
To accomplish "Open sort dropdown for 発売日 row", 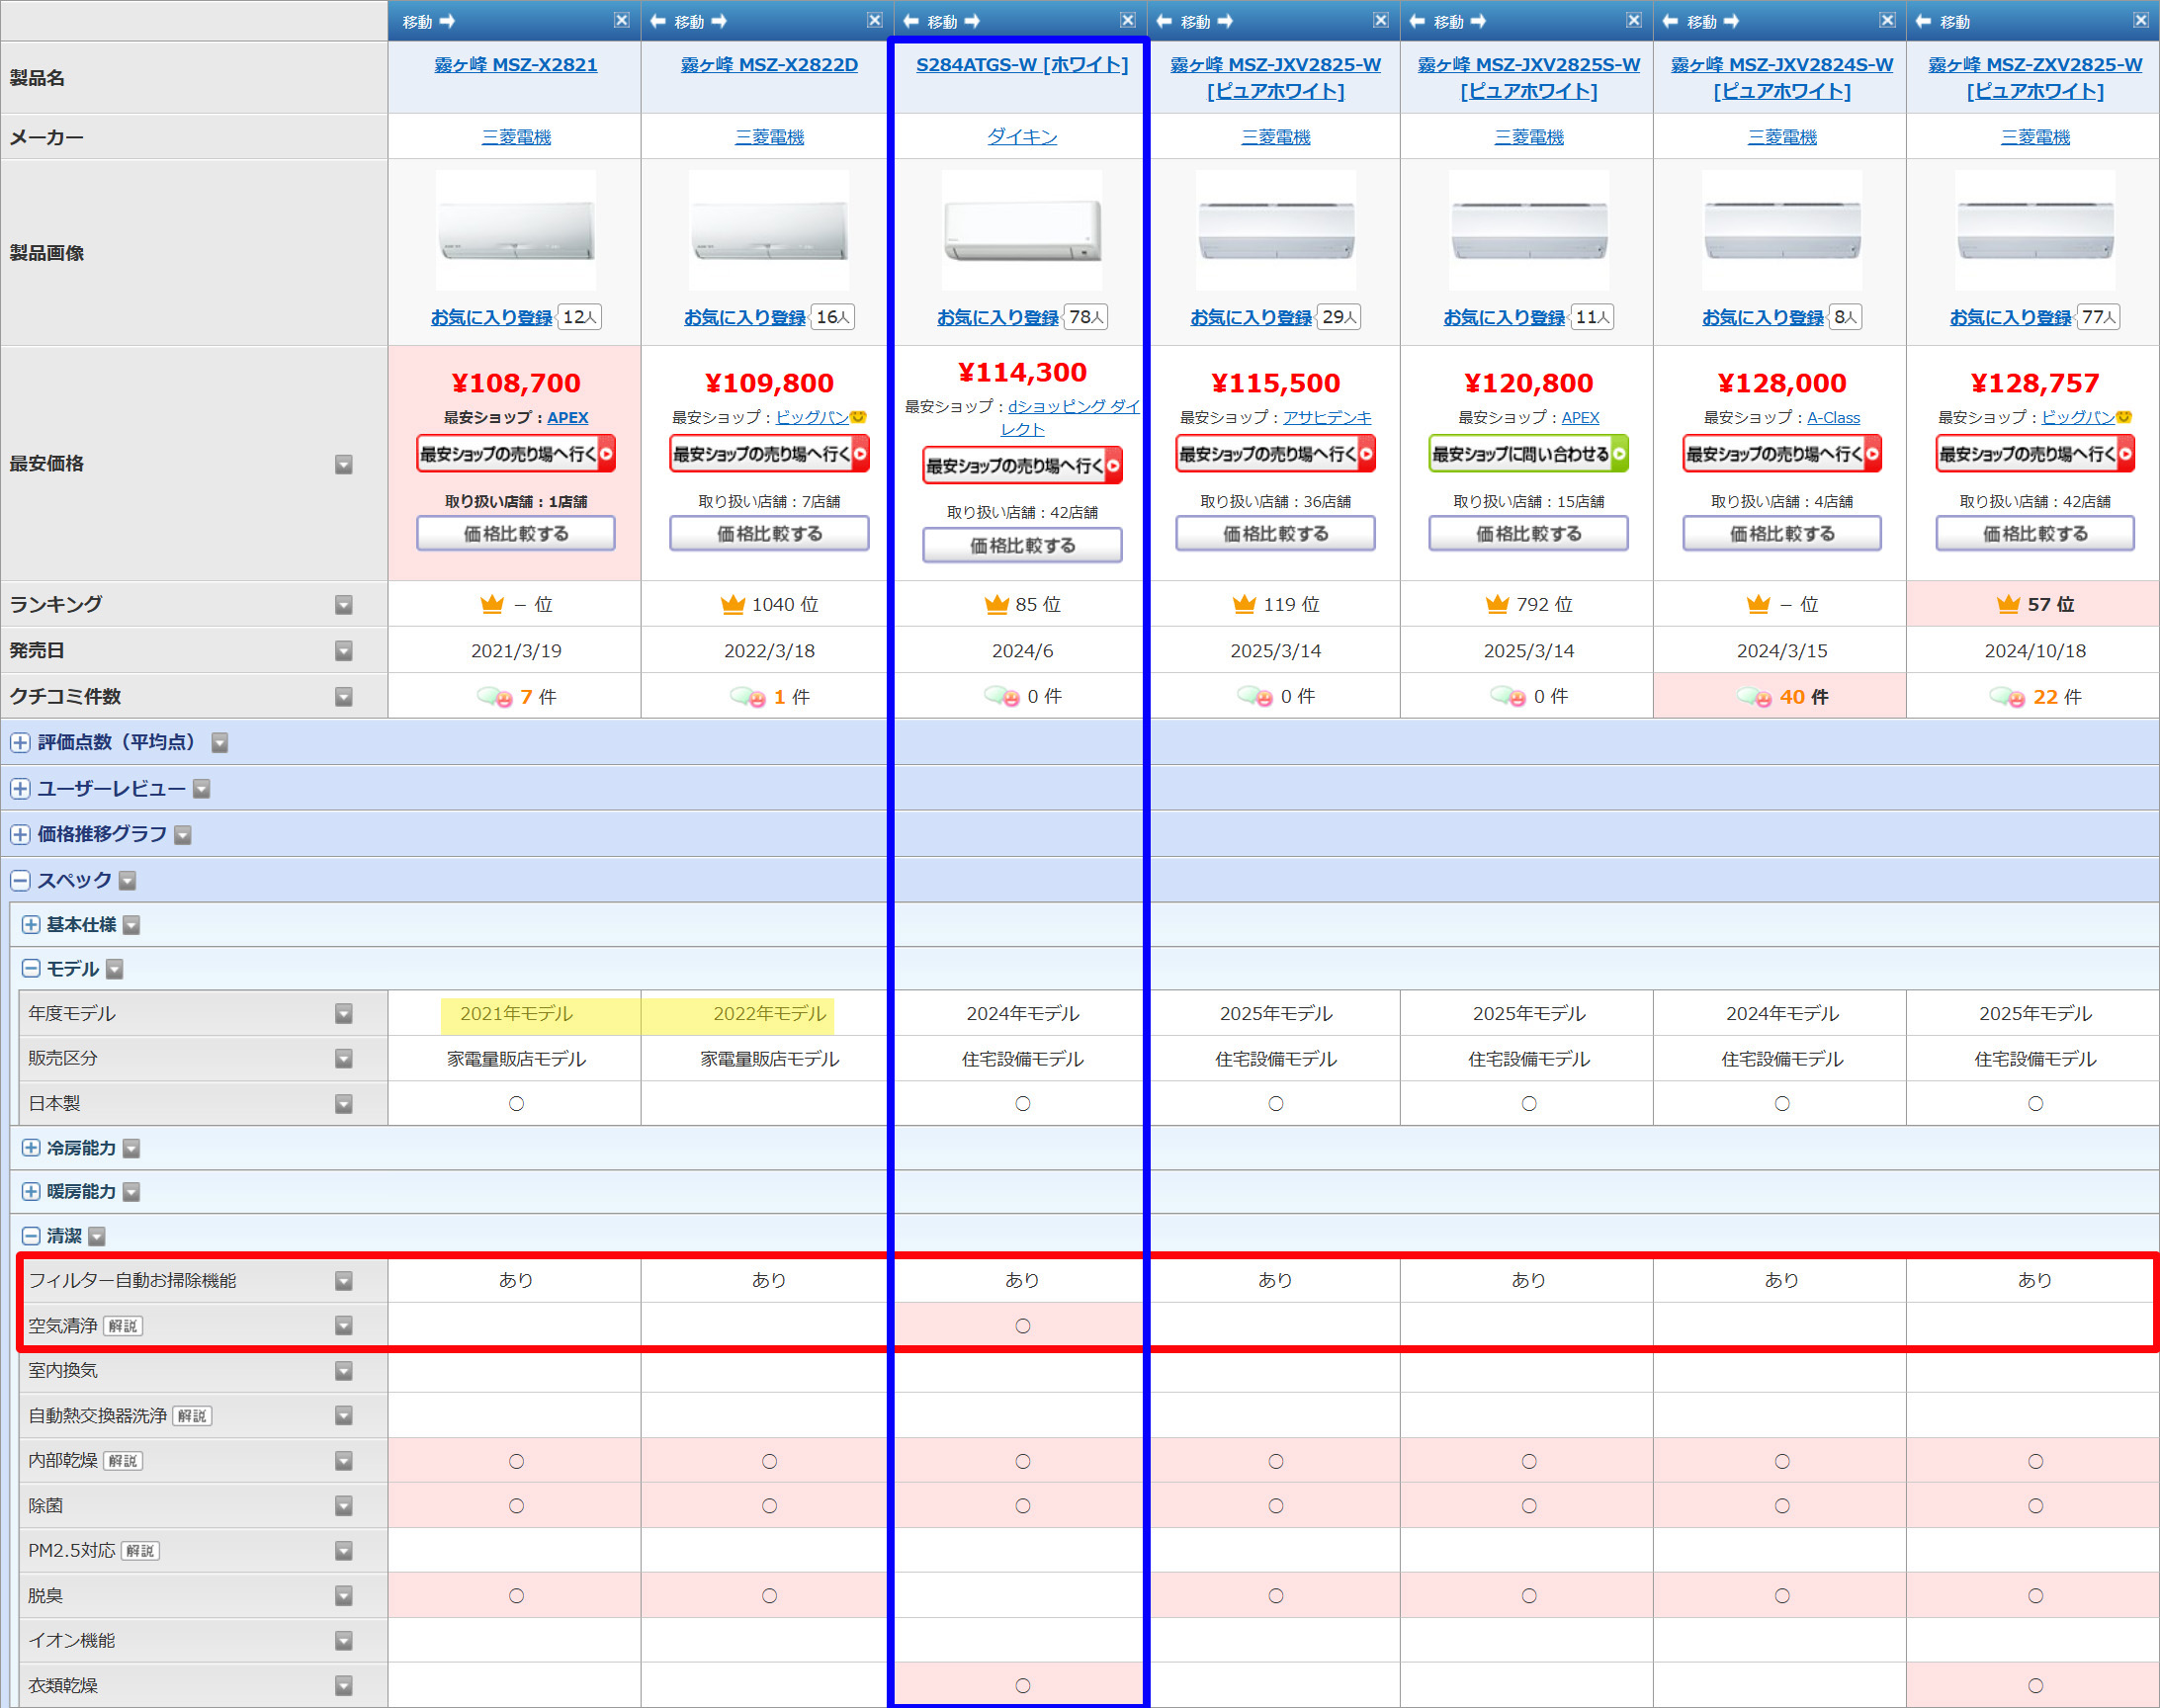I will [343, 651].
